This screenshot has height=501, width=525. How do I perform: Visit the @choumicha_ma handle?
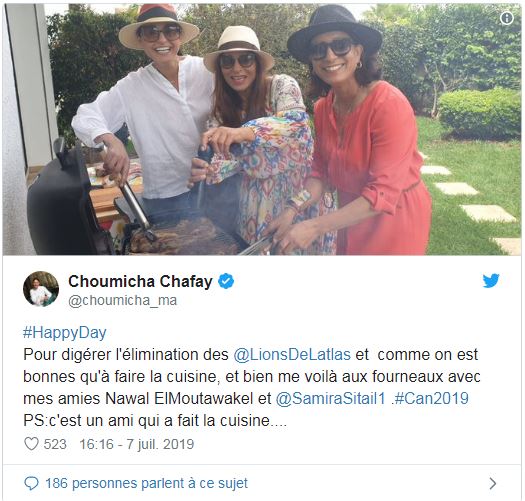point(123,300)
